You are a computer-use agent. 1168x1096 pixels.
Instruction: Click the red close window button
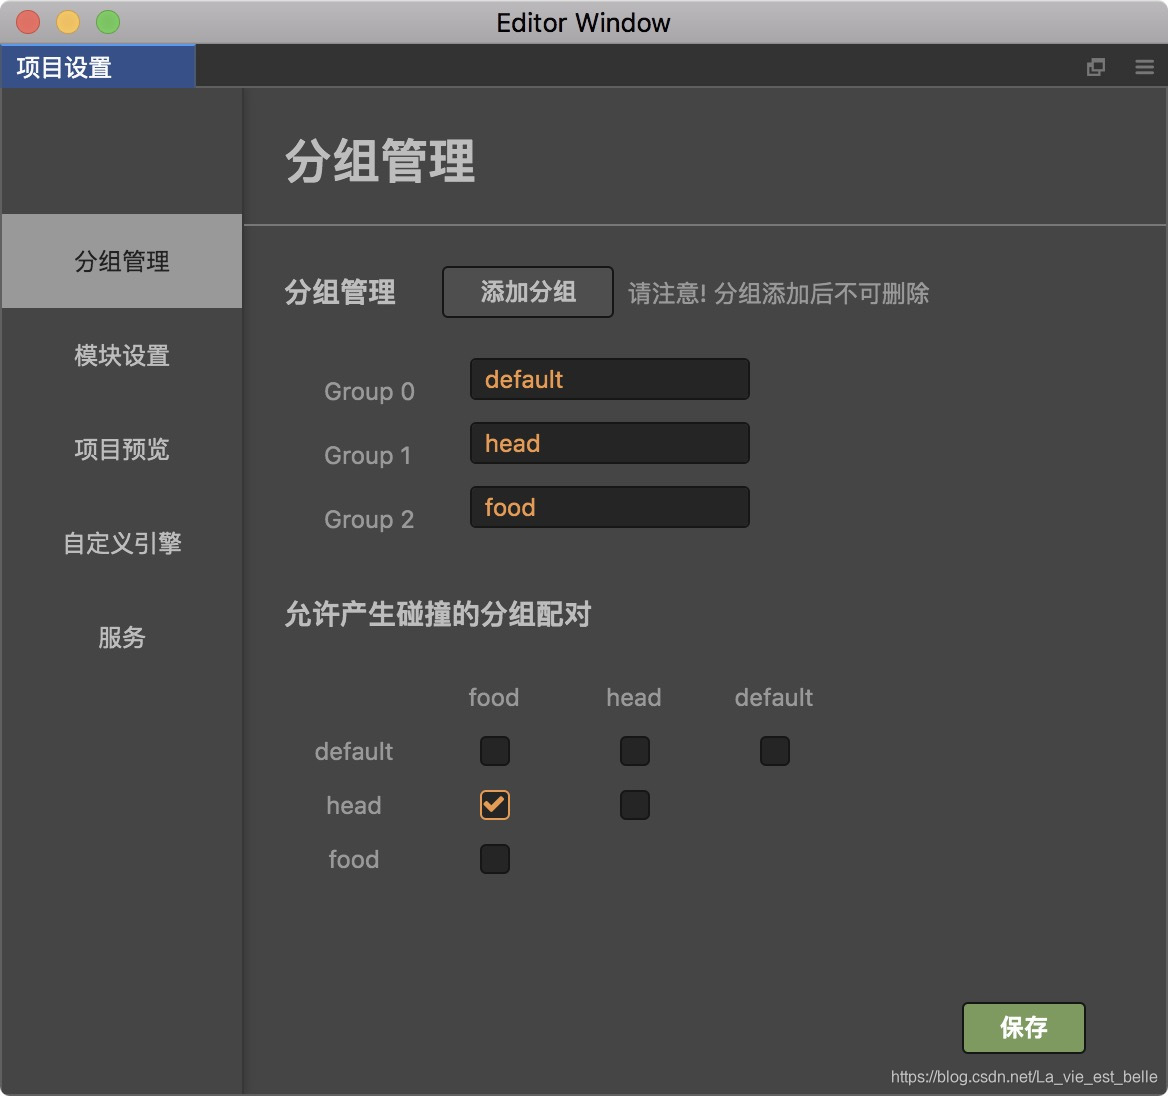pos(28,22)
